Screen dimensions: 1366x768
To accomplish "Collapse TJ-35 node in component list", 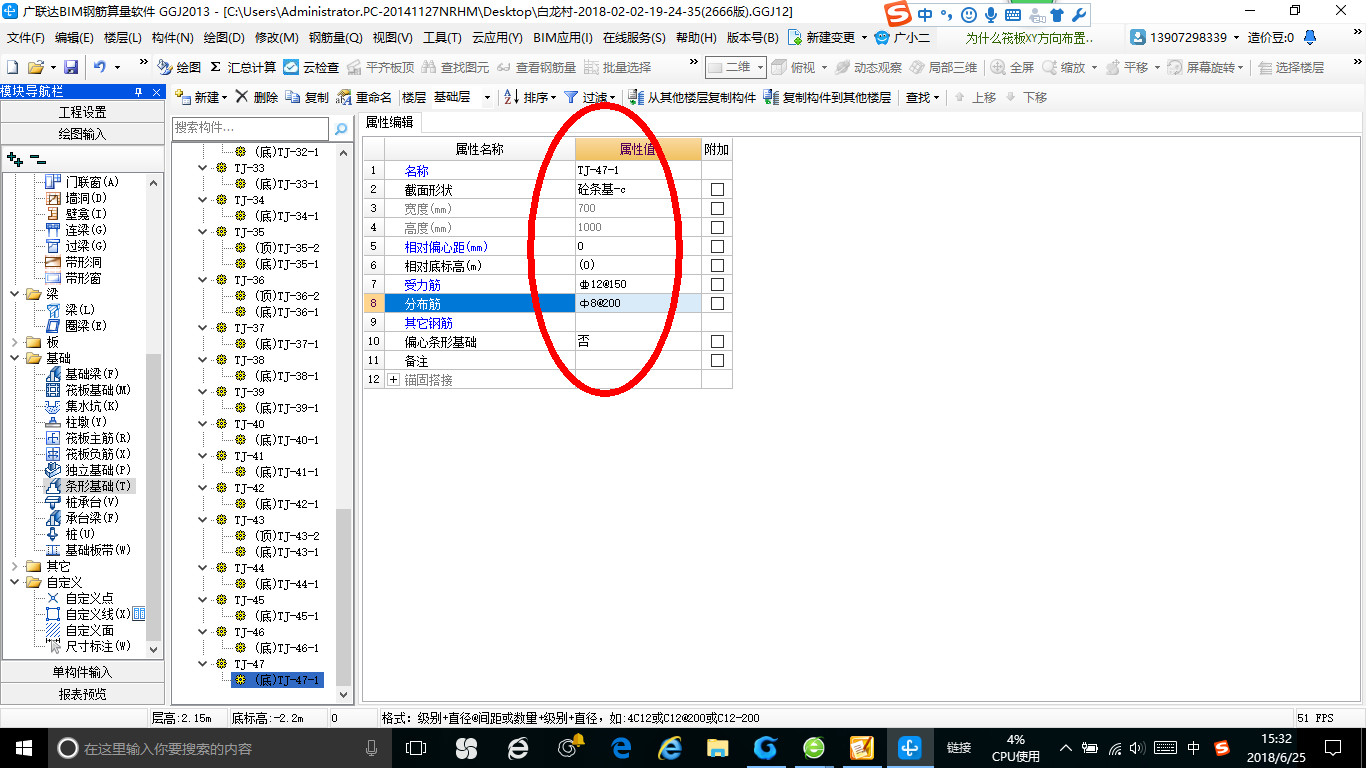I will pyautogui.click(x=204, y=232).
